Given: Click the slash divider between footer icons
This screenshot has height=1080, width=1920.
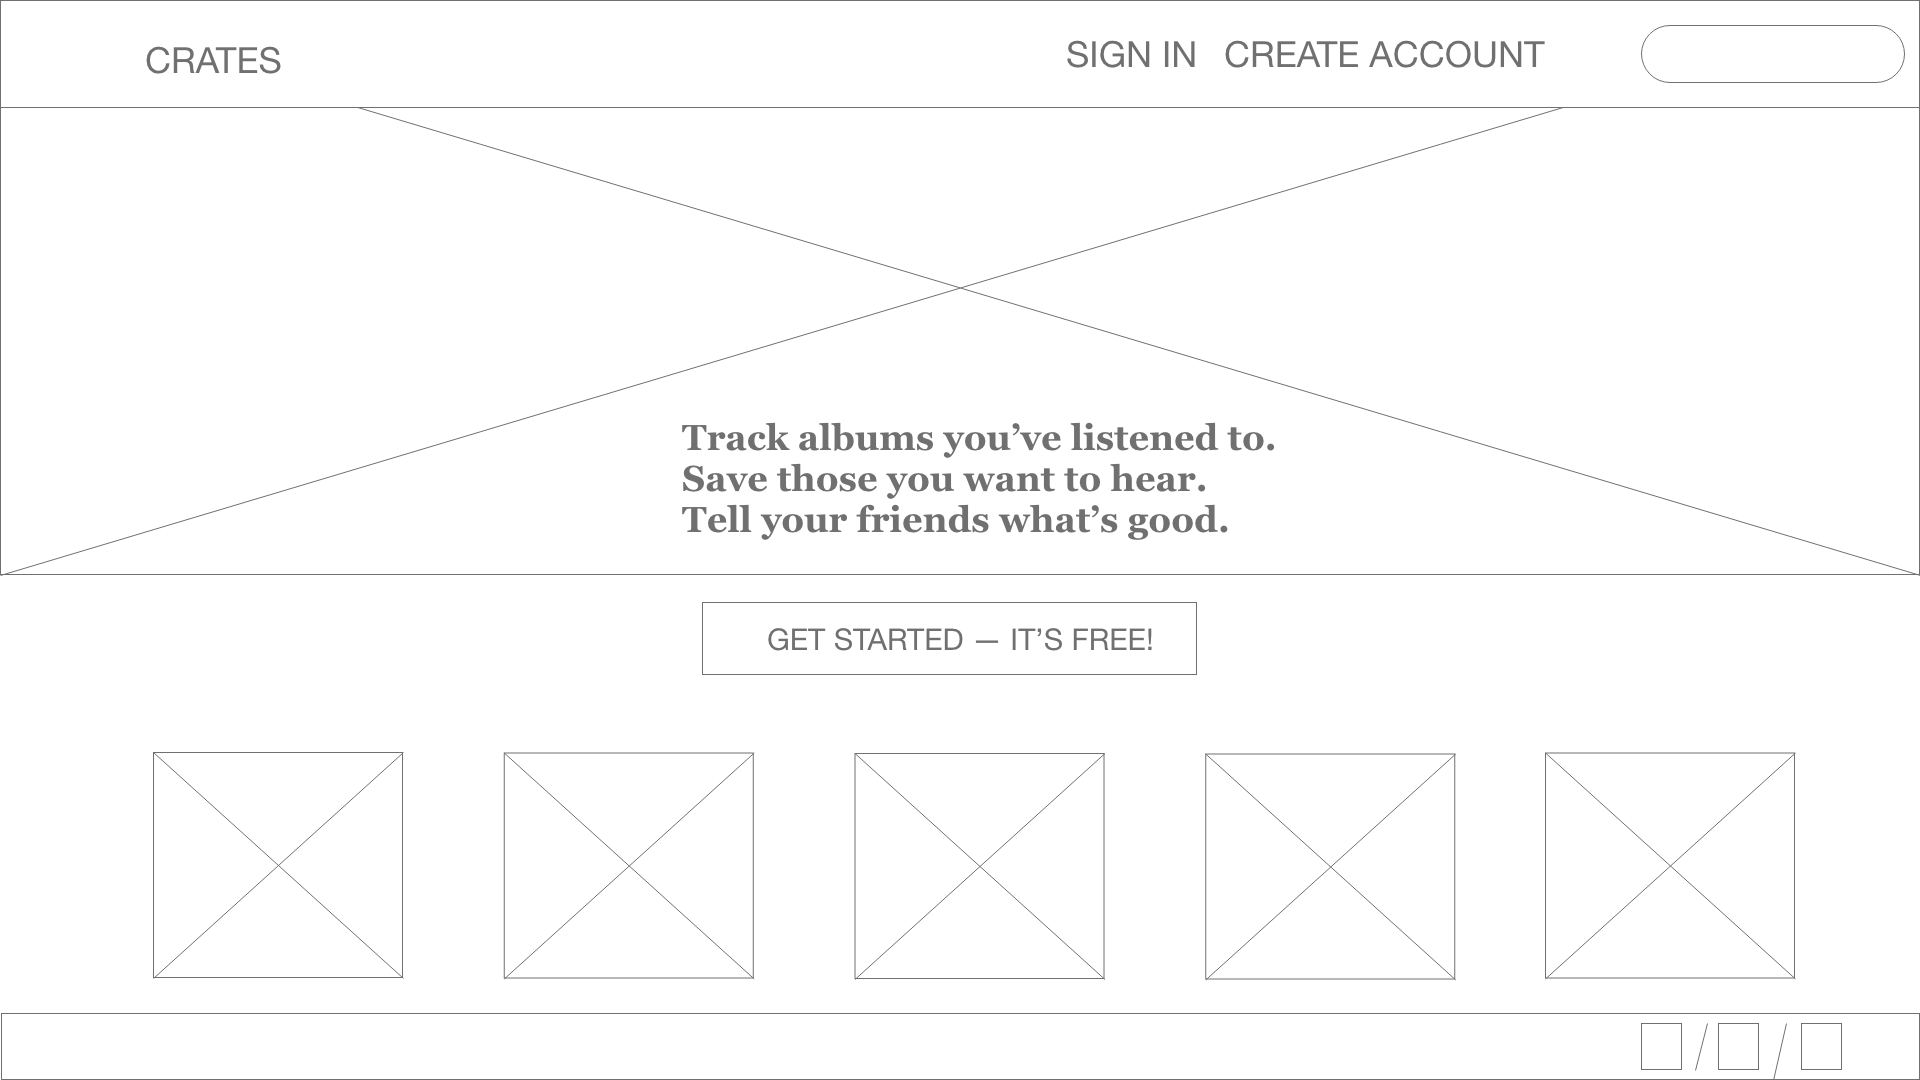Looking at the screenshot, I should point(1701,1048).
